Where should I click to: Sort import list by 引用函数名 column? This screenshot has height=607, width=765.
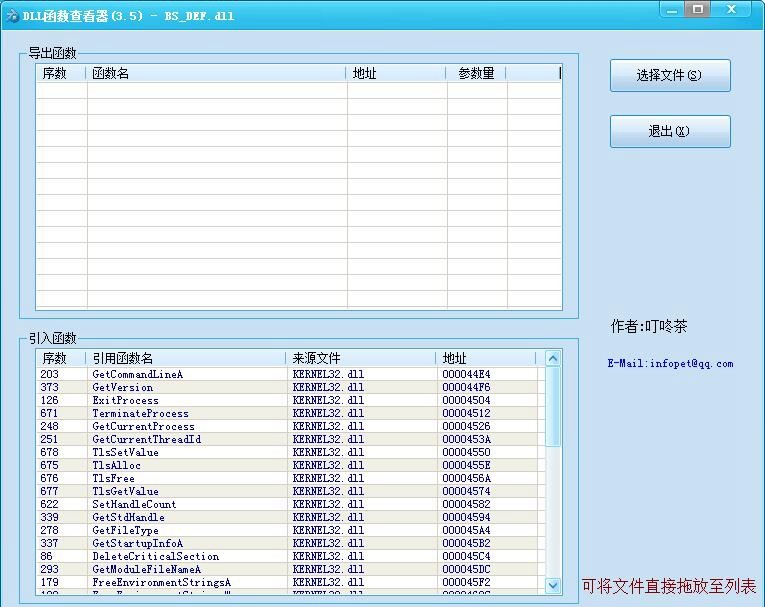(186, 358)
